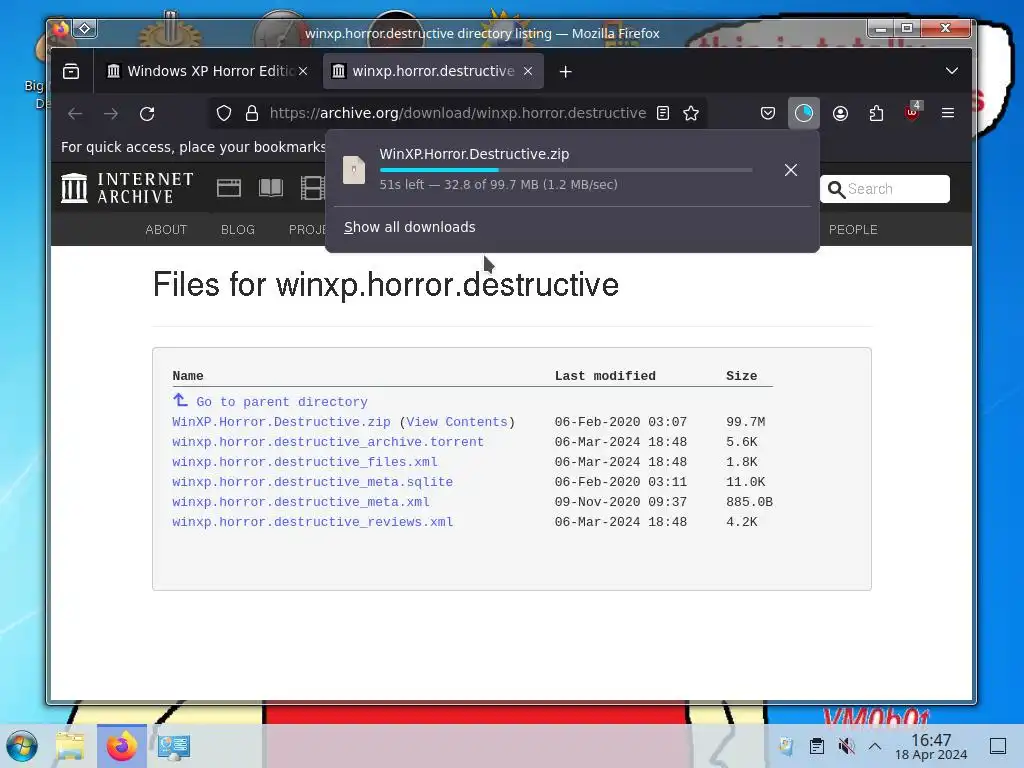Open the uBlock Origin extension popup
Screen dimensions: 1024x768
912,114
